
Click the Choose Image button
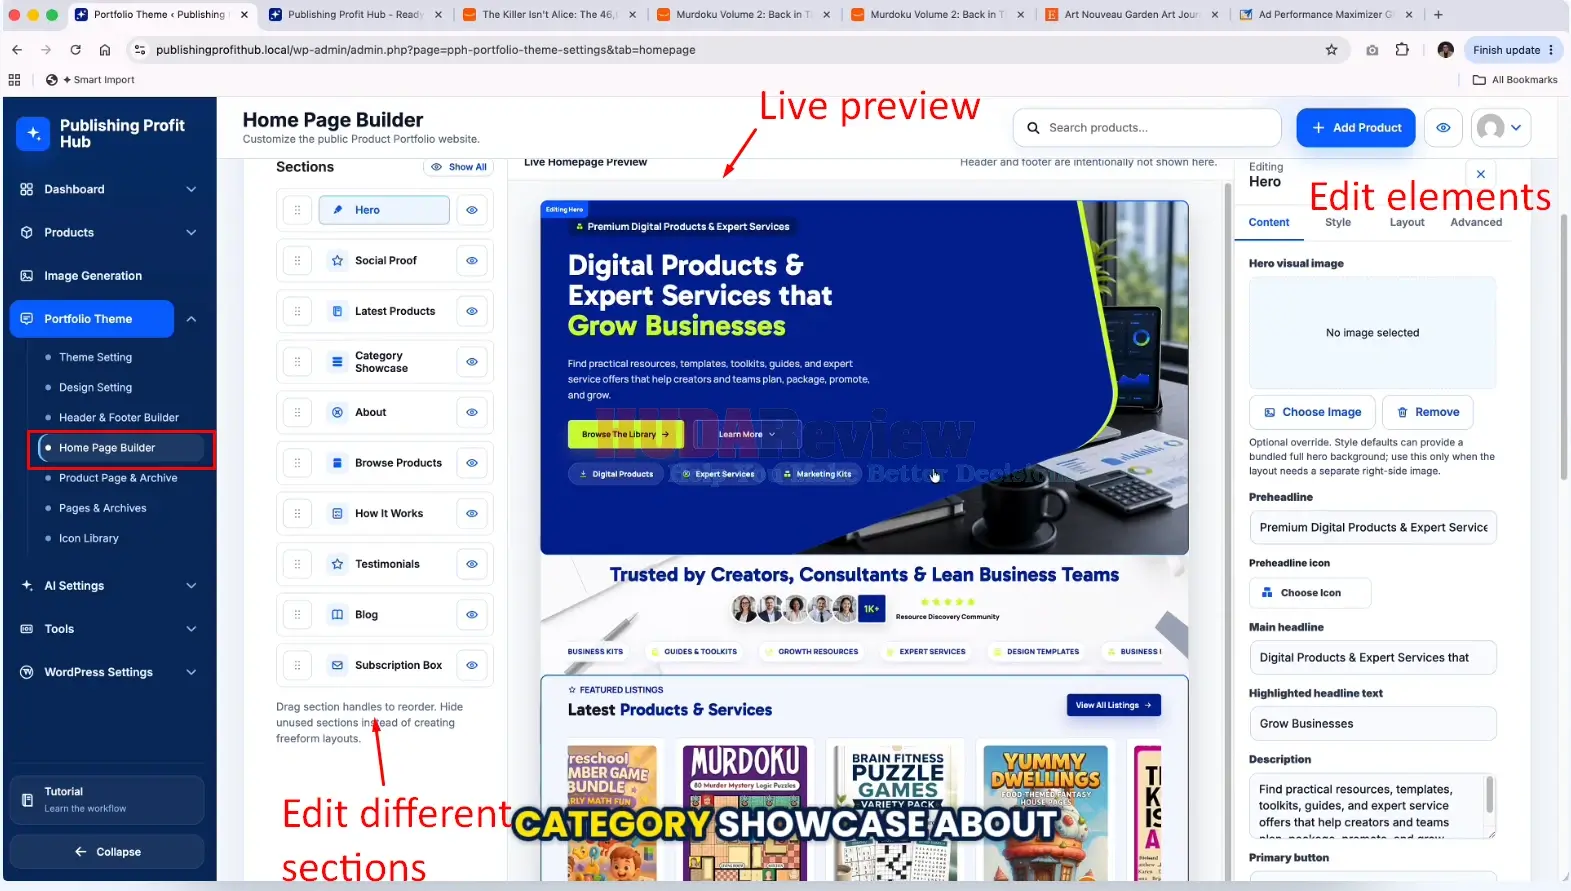(x=1312, y=412)
